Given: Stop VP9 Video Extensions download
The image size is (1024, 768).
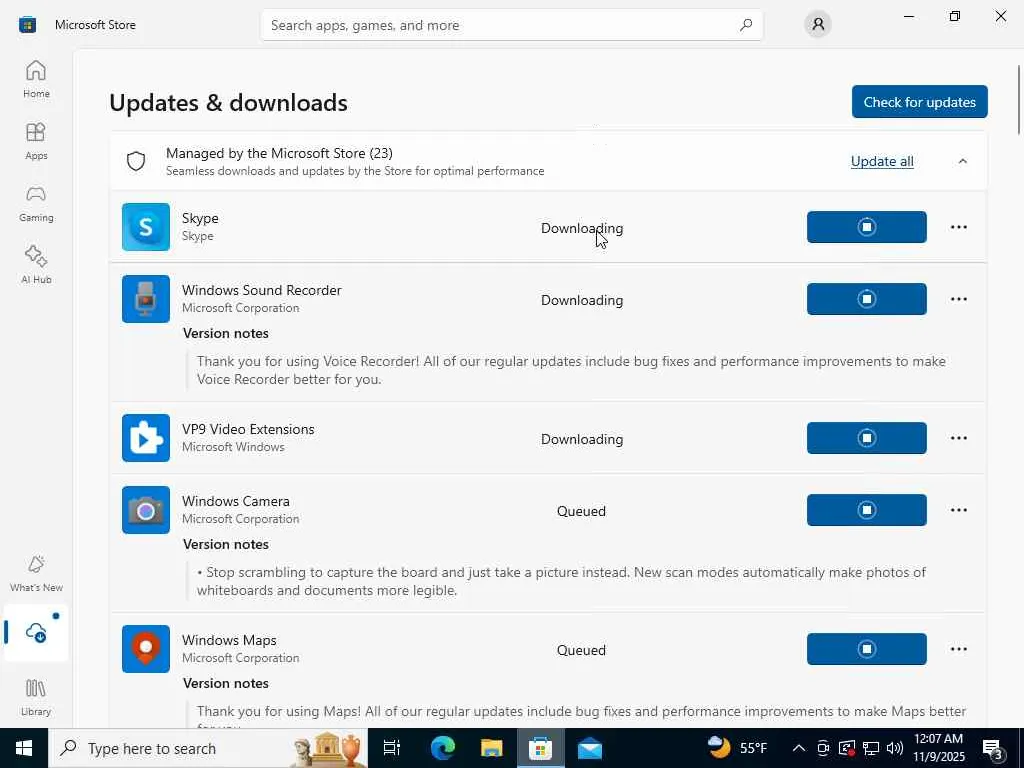Looking at the screenshot, I should tap(867, 438).
